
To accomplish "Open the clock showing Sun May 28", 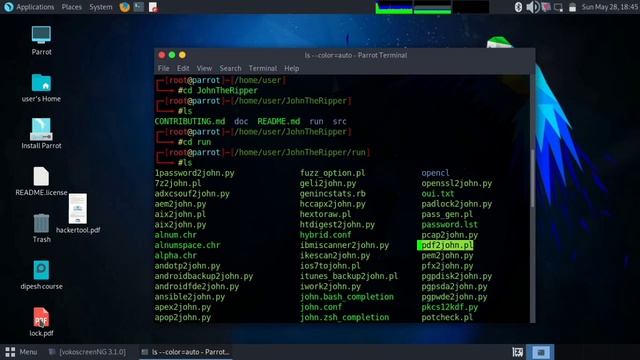I will tap(610, 7).
